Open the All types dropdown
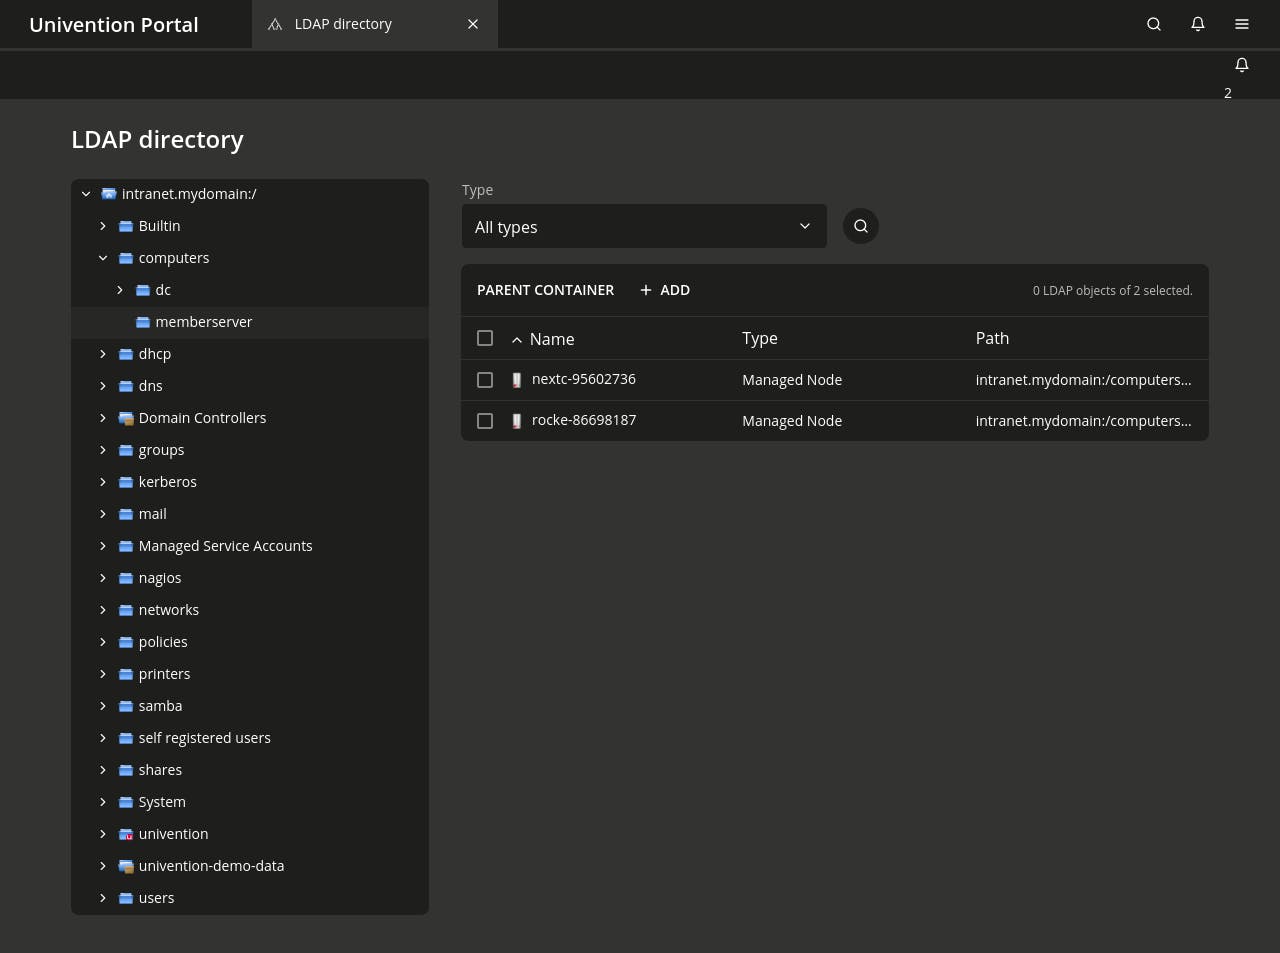 (x=644, y=227)
